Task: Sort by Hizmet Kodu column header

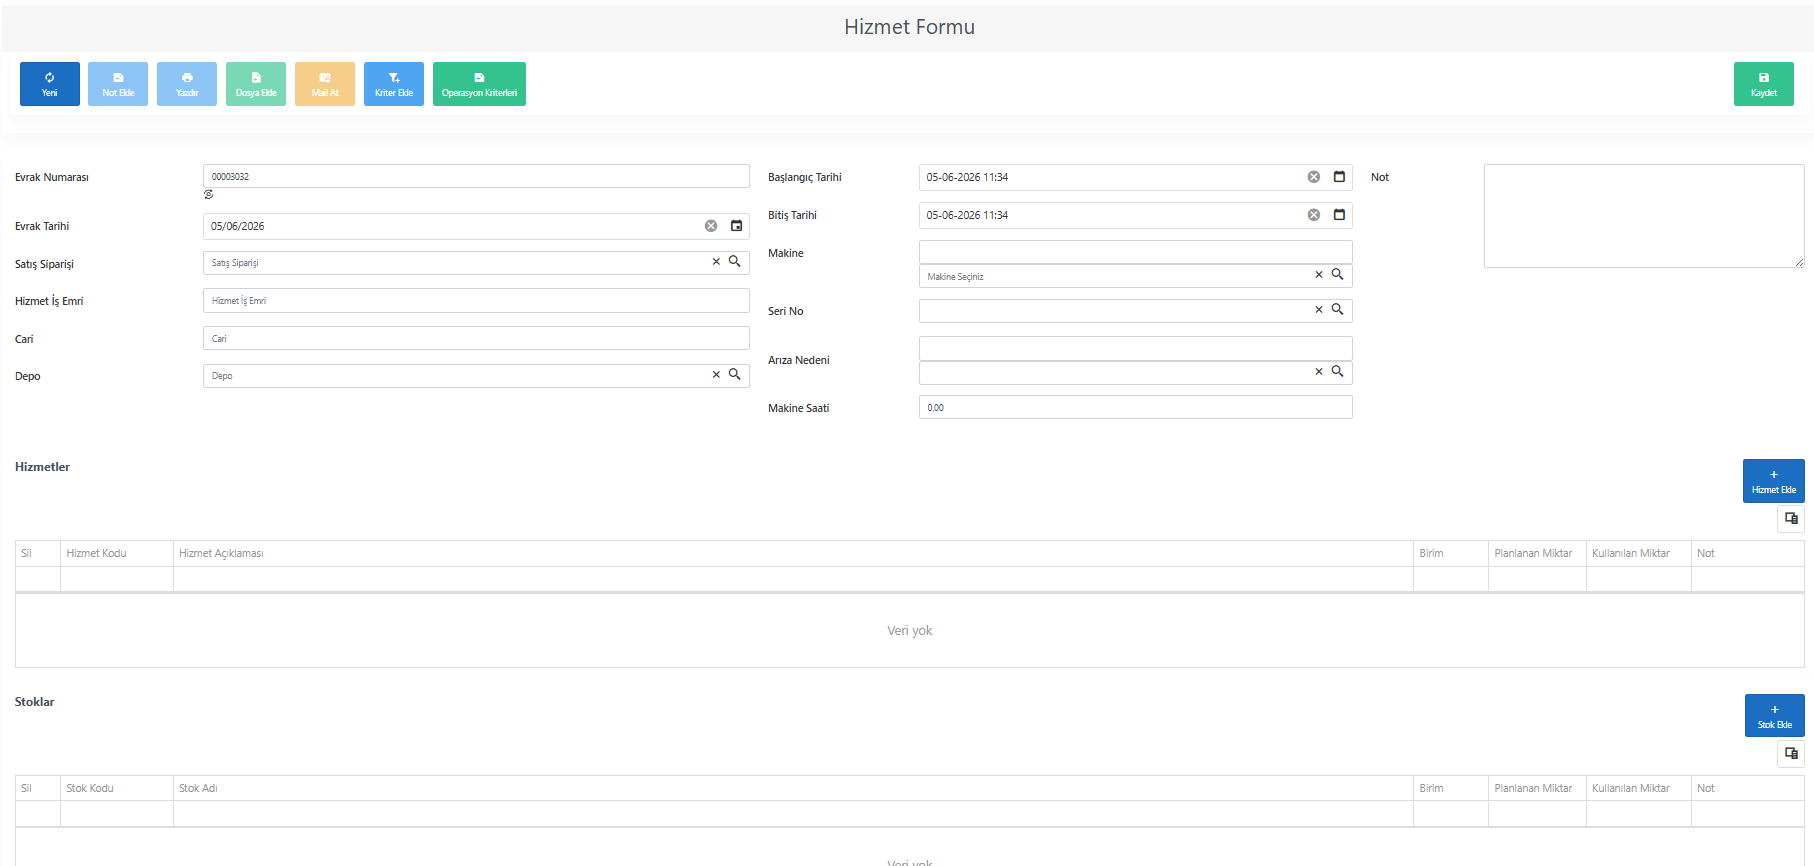Action: tap(117, 553)
